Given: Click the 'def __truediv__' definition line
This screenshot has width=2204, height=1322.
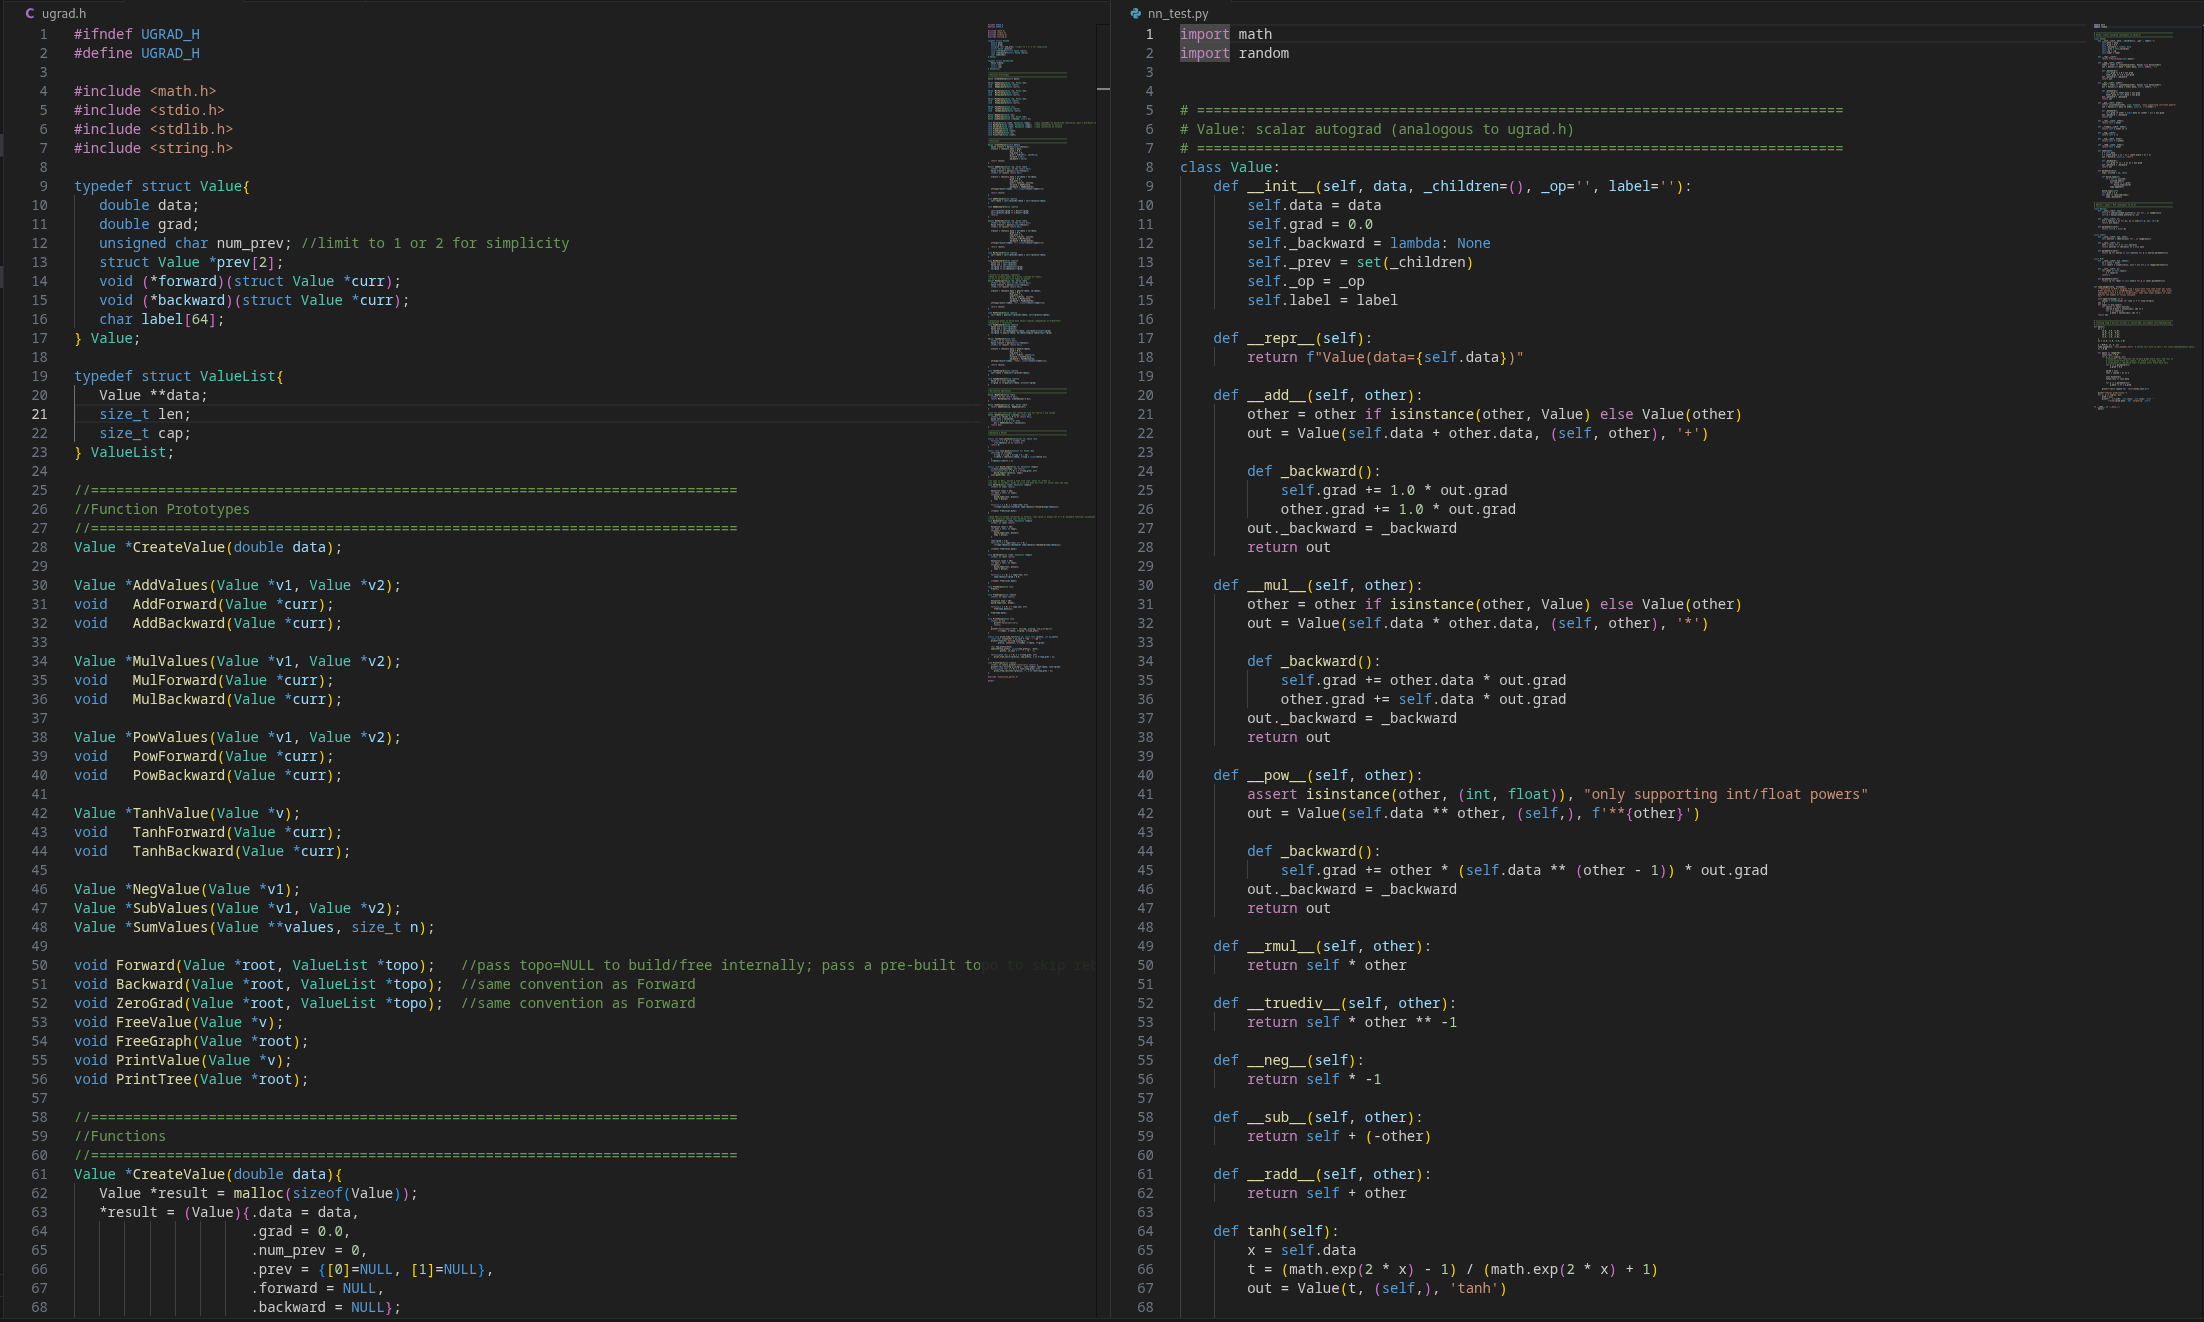Looking at the screenshot, I should point(1335,1003).
